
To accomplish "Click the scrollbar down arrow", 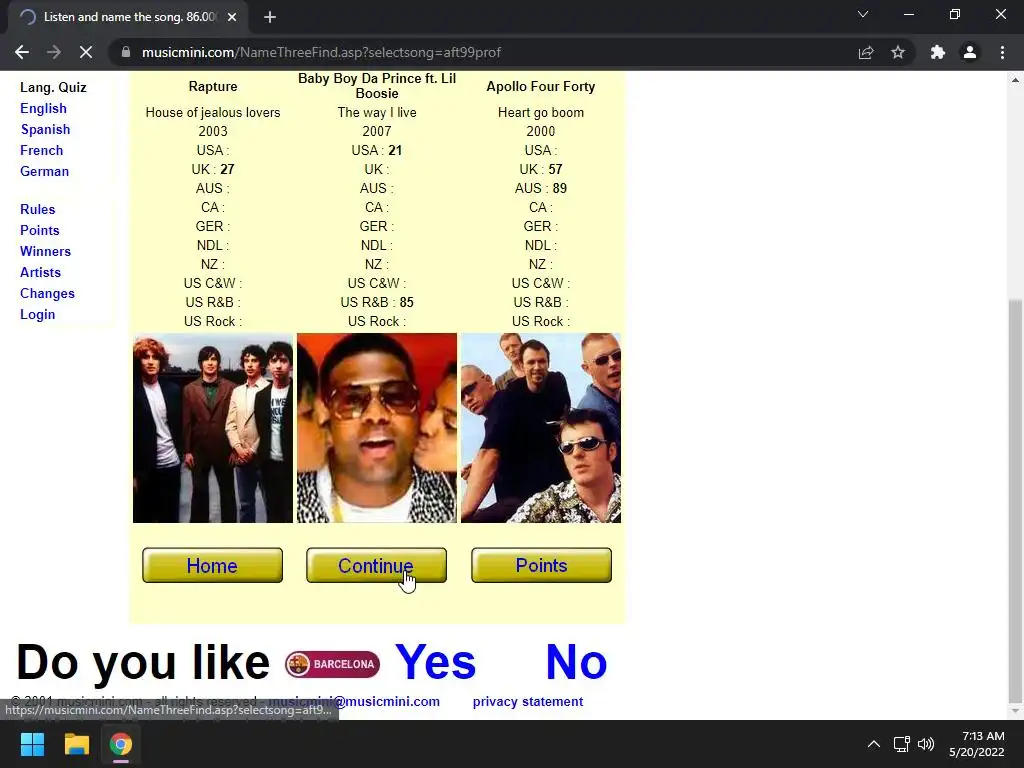I will pyautogui.click(x=1014, y=711).
